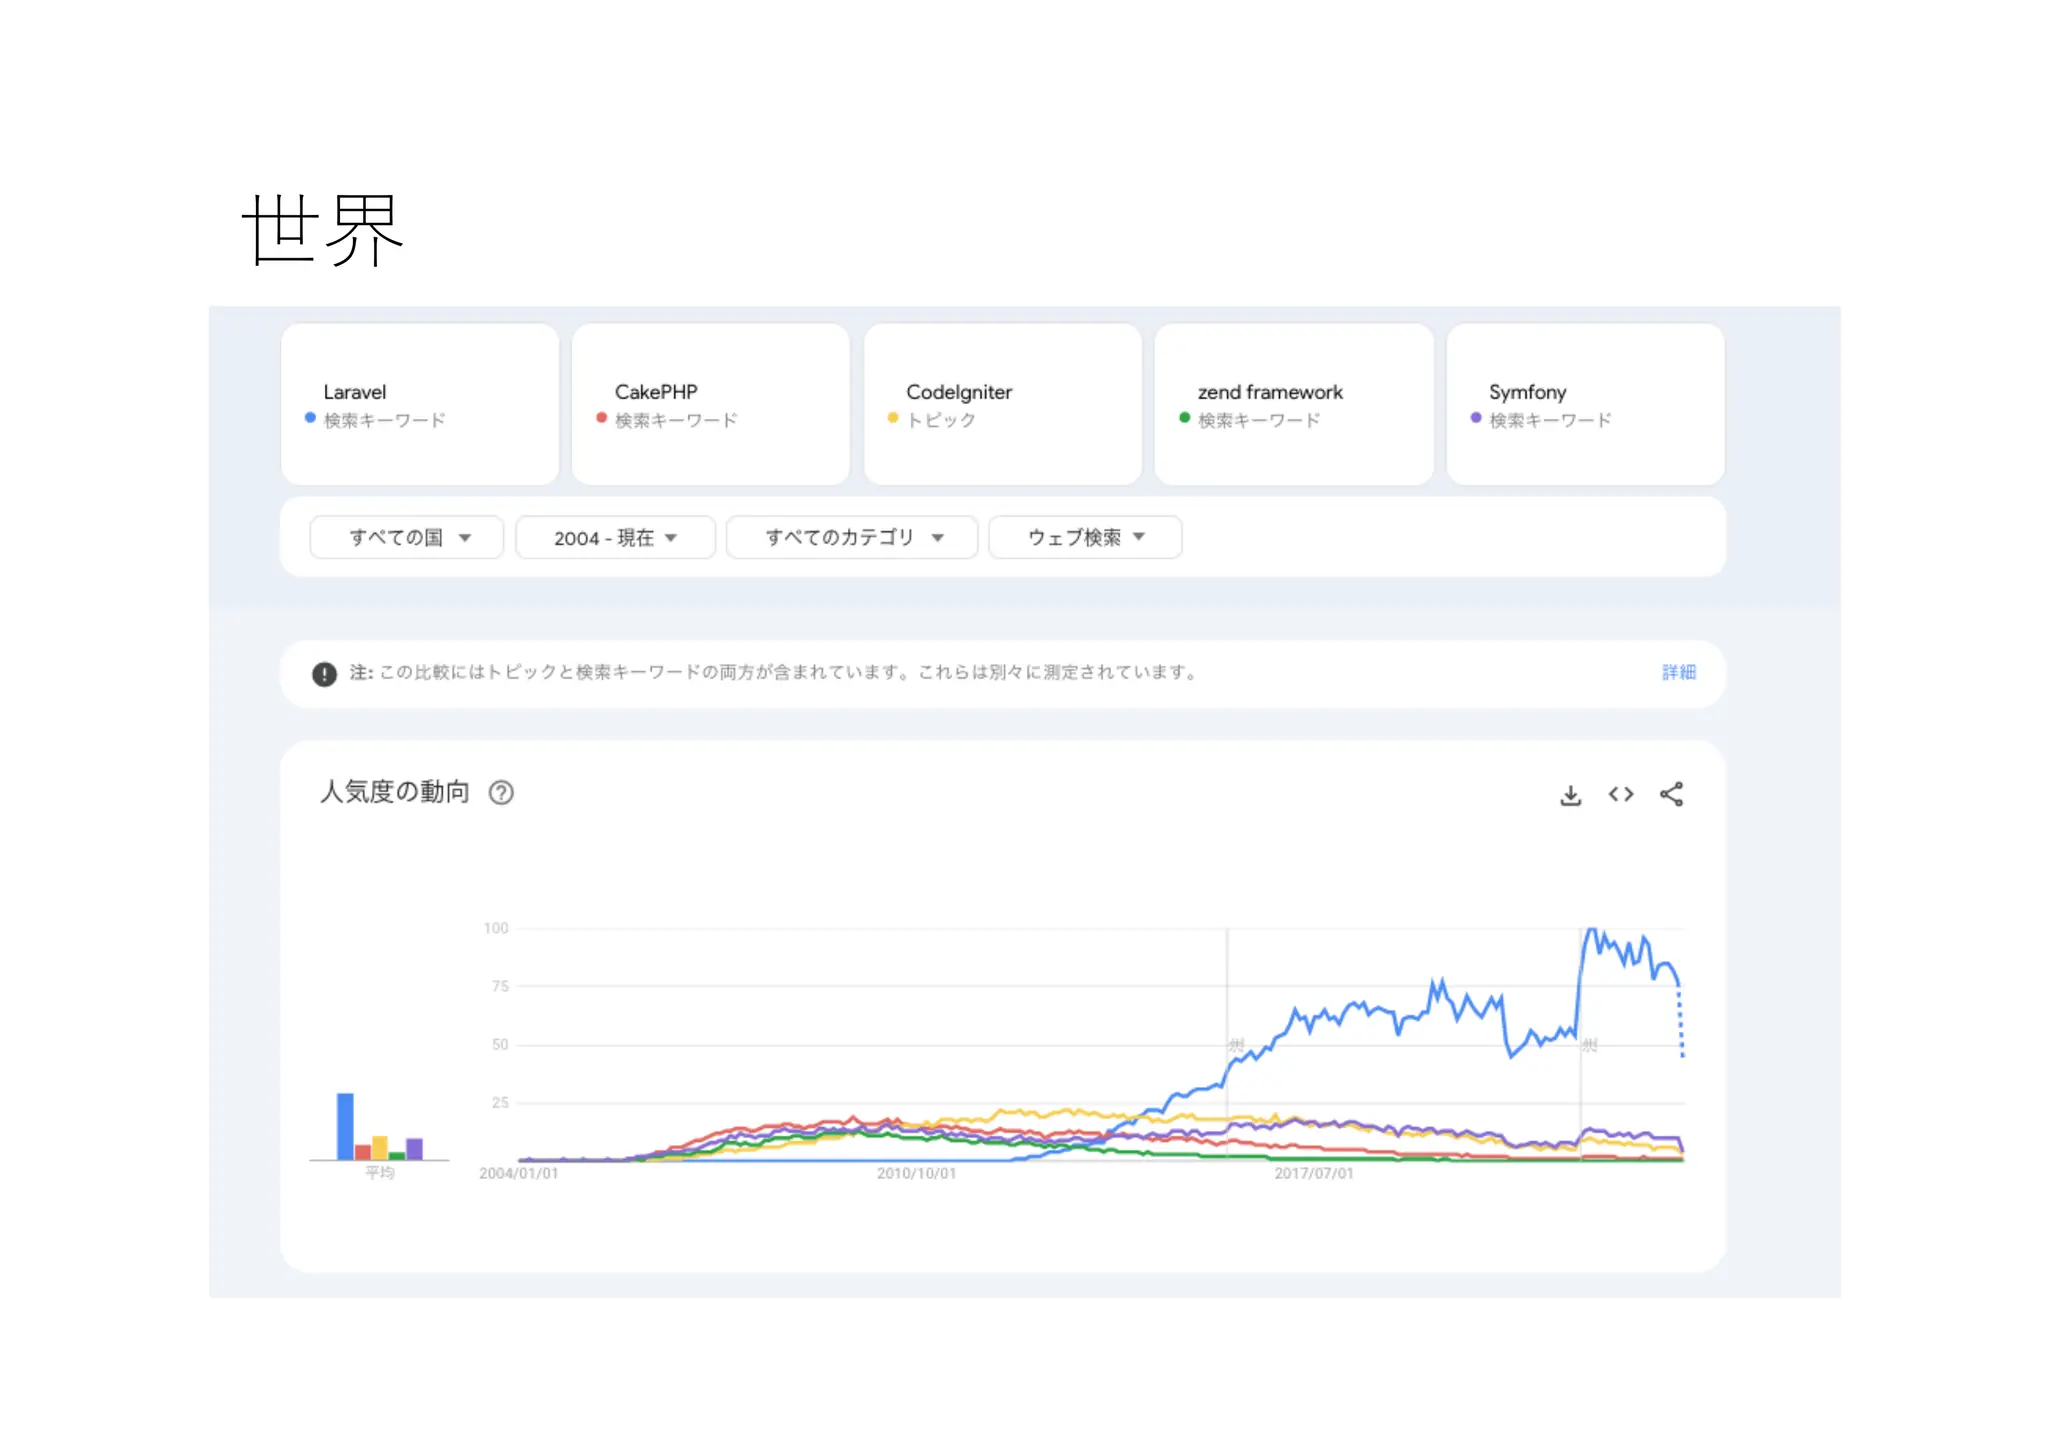
Task: Select the CakePHP search term card
Action: pos(711,404)
